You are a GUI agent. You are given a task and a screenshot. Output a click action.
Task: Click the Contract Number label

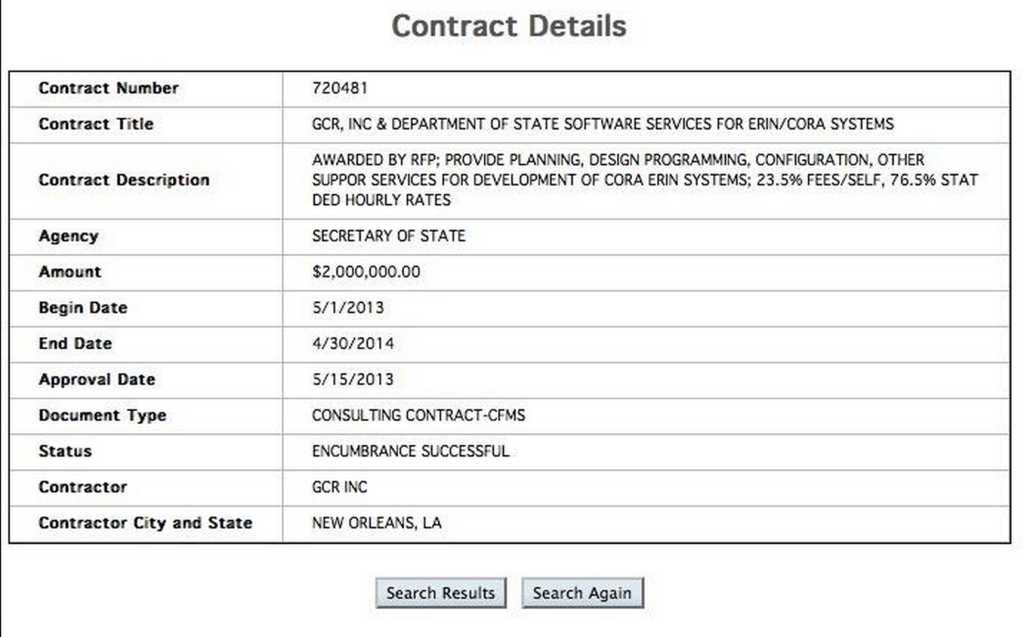click(109, 88)
